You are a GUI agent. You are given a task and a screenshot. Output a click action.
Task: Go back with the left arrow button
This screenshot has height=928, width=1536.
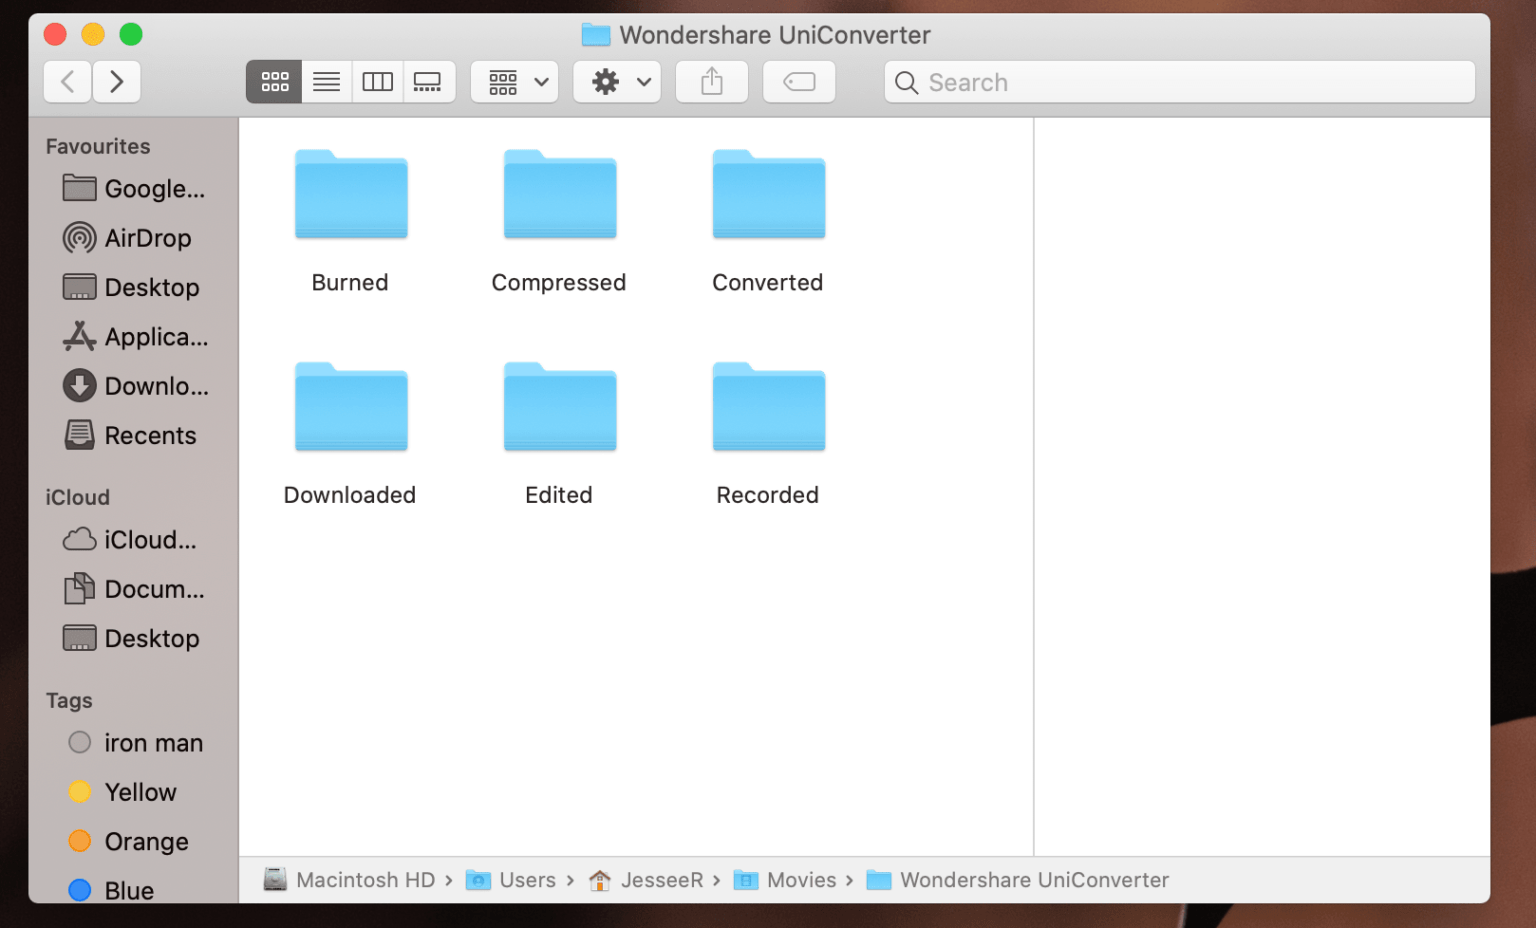[68, 82]
